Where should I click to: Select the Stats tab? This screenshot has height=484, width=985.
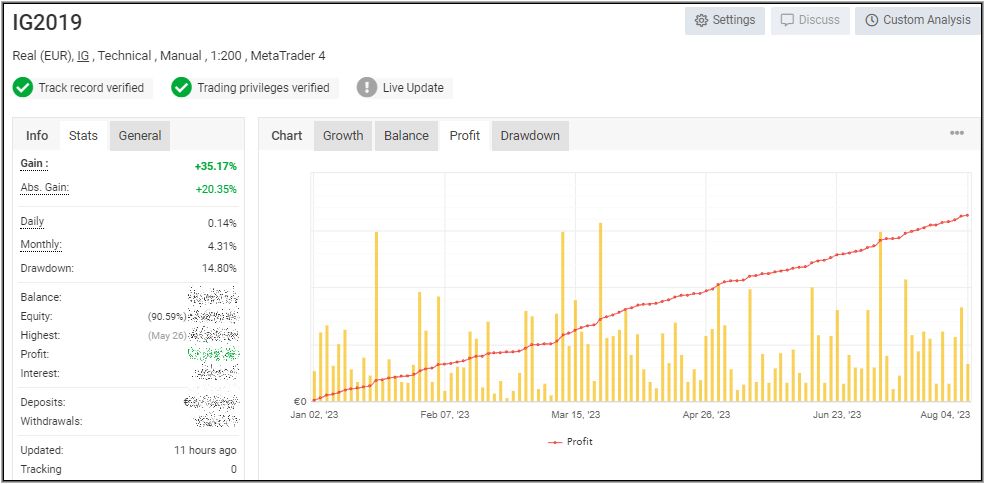pyautogui.click(x=83, y=136)
